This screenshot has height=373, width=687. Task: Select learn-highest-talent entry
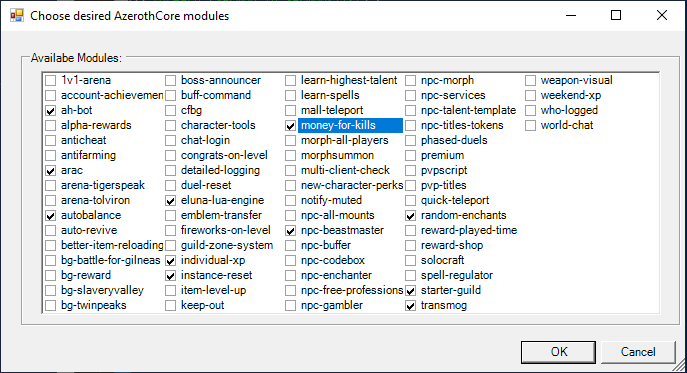point(349,80)
